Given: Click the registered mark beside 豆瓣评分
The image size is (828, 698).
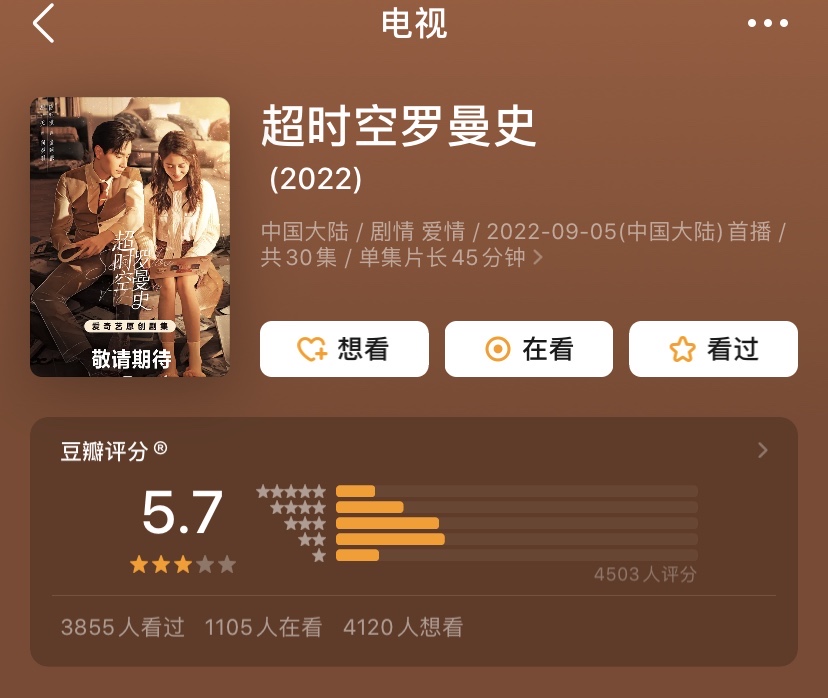Looking at the screenshot, I should pyautogui.click(x=161, y=448).
